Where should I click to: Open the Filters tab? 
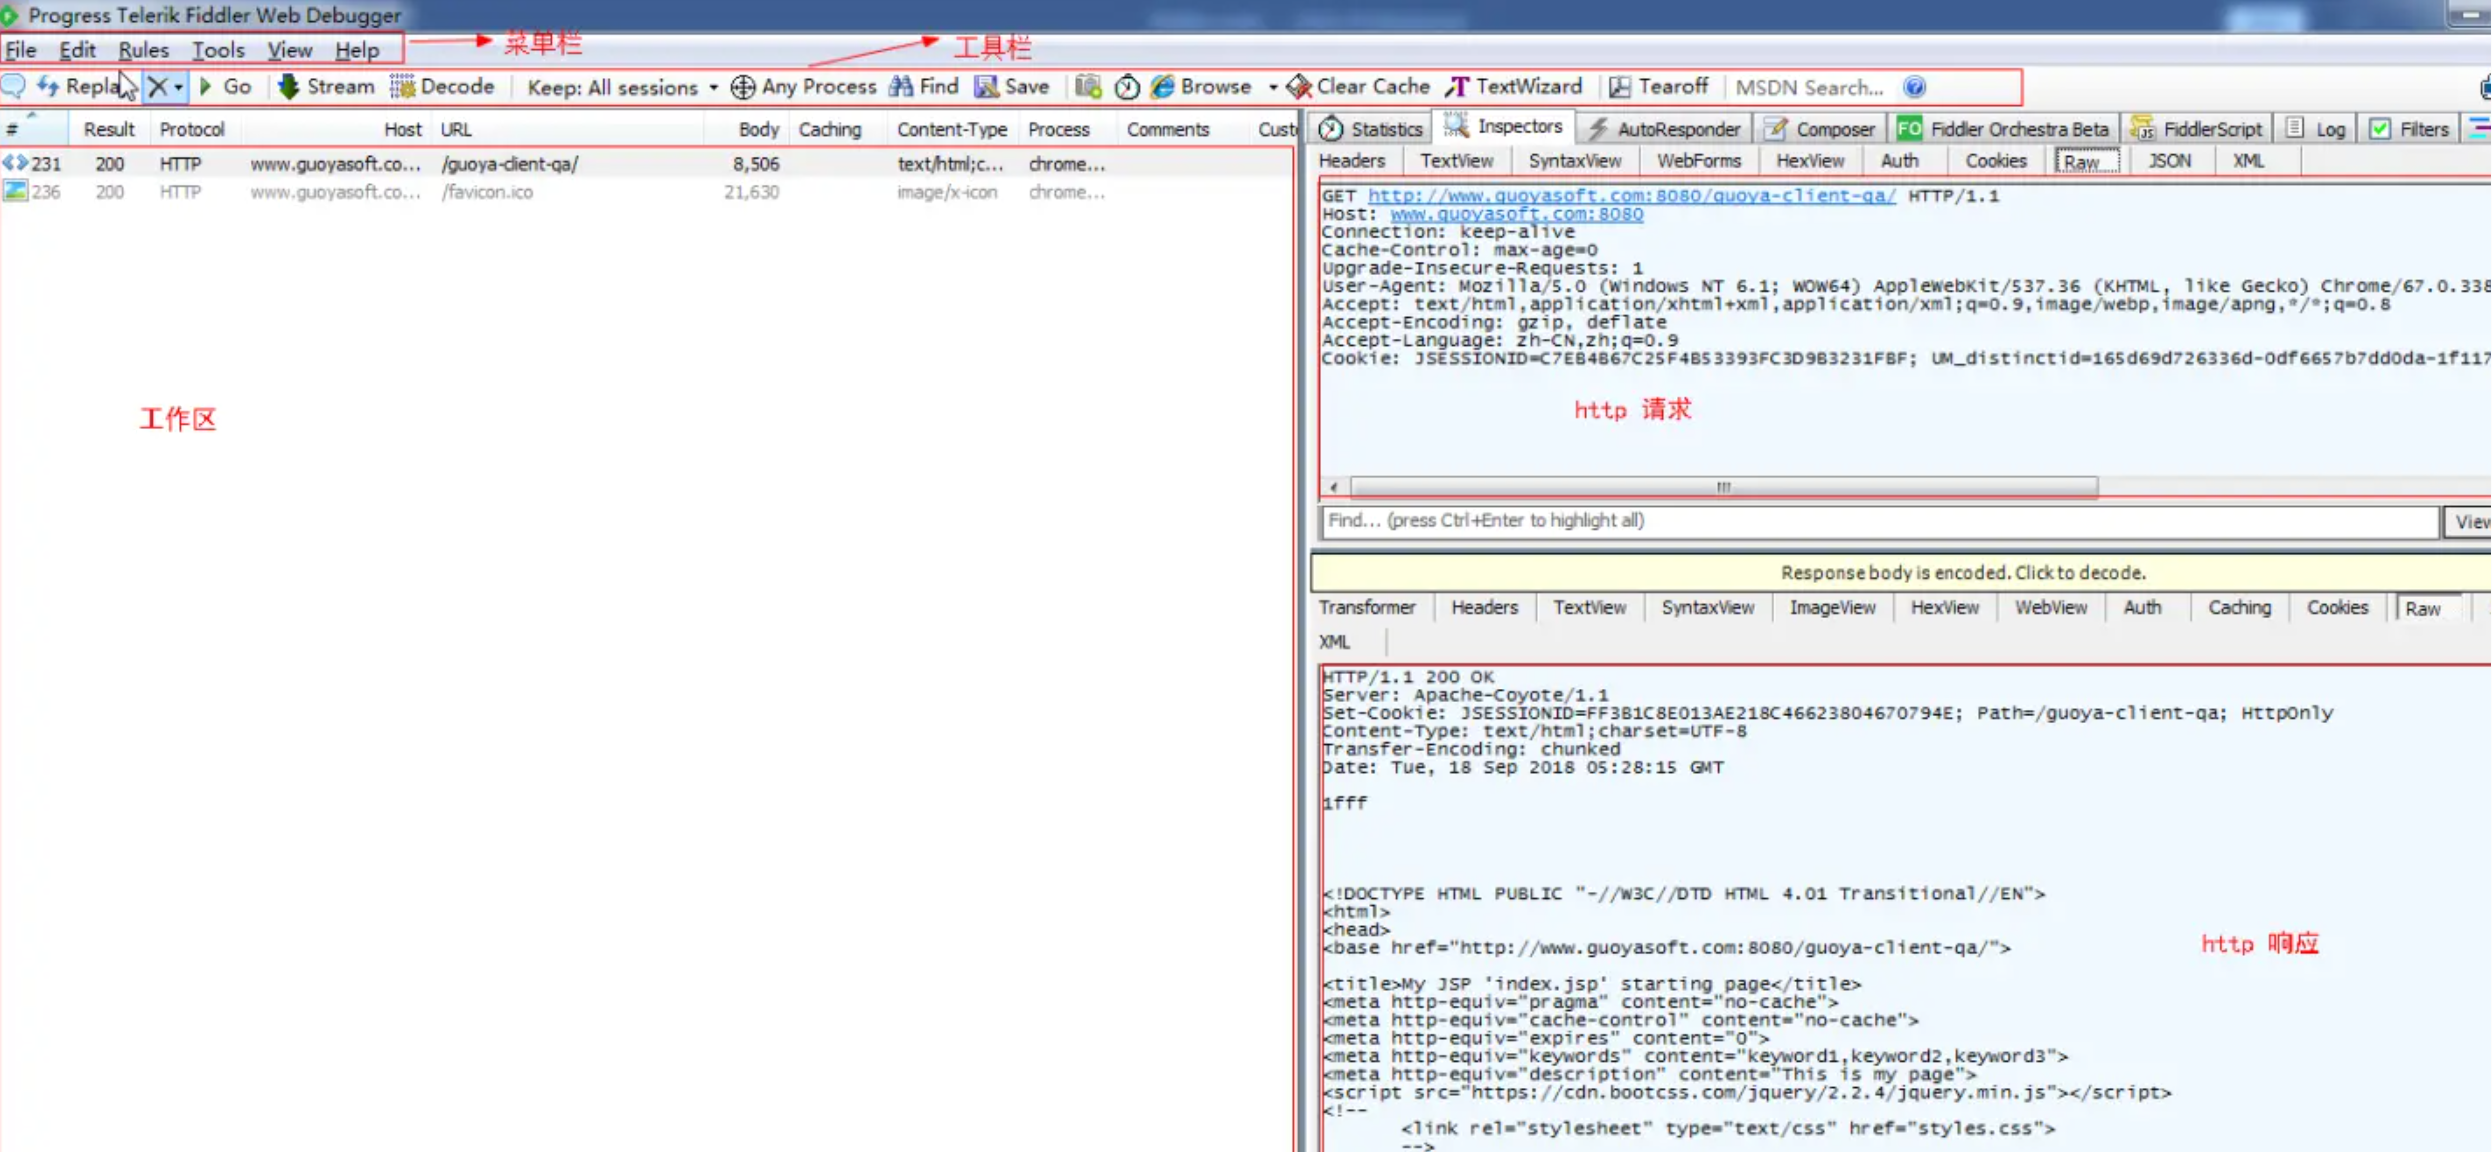(x=2409, y=129)
